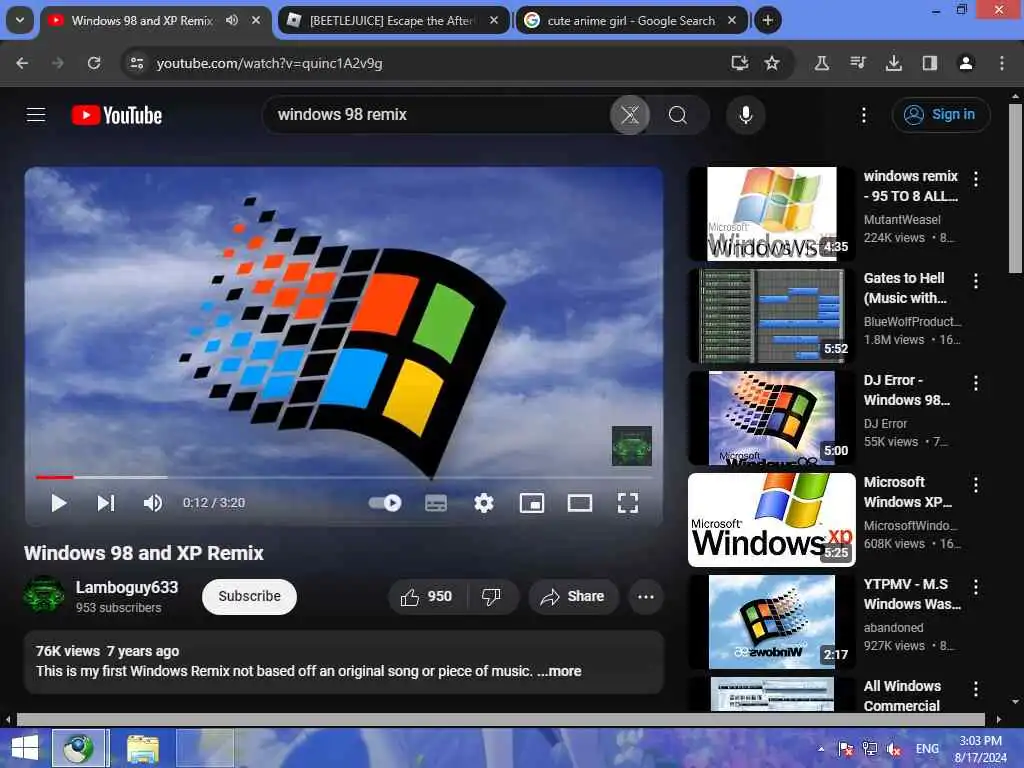Image resolution: width=1024 pixels, height=768 pixels.
Task: Click the youtube.com address bar URL
Action: pos(269,63)
